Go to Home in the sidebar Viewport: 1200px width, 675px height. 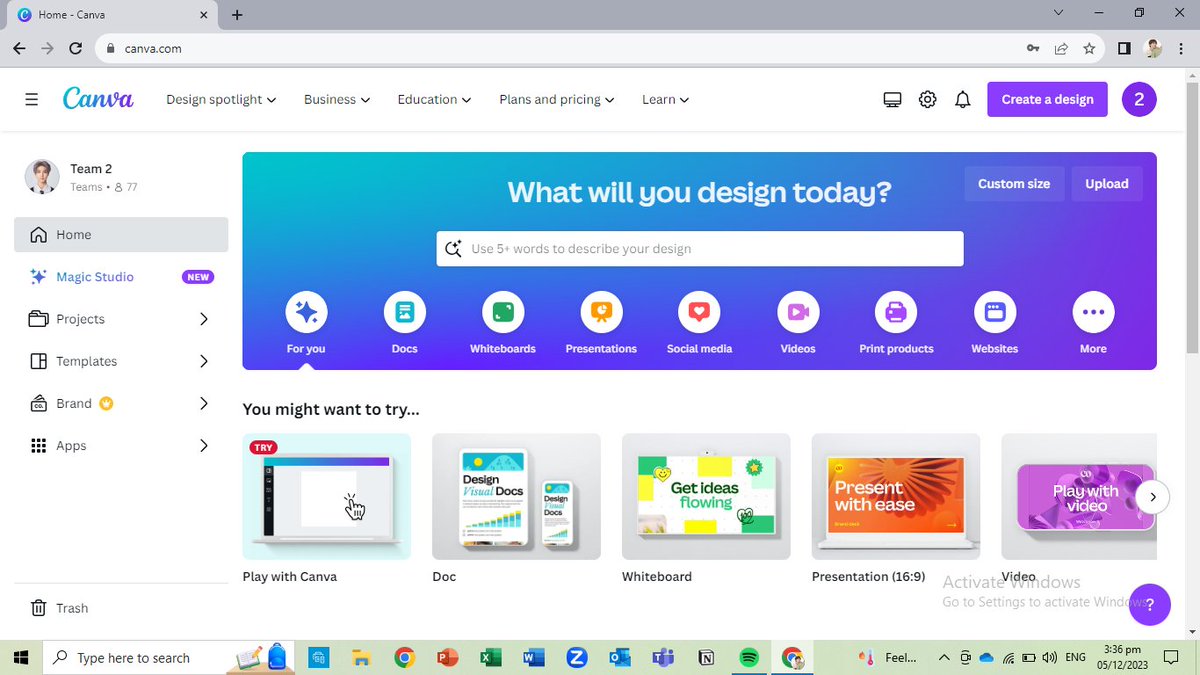(121, 235)
